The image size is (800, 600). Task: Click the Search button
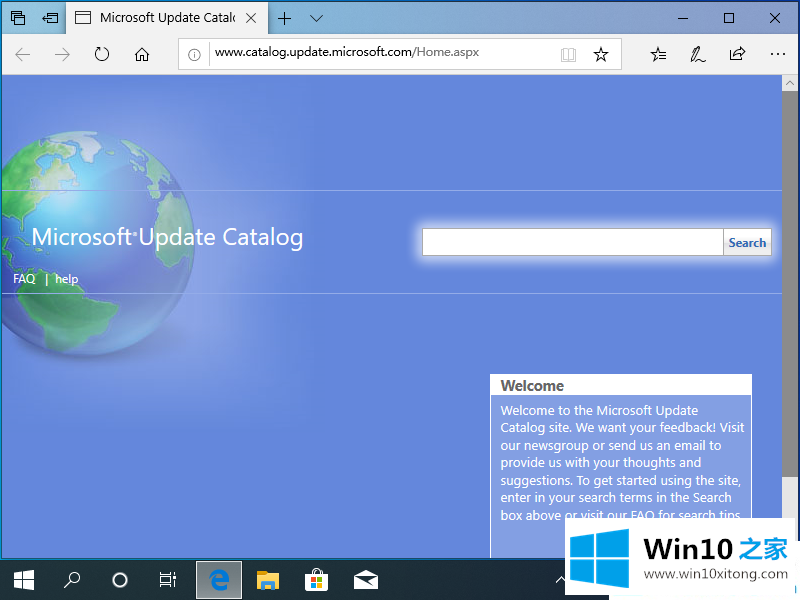[747, 242]
